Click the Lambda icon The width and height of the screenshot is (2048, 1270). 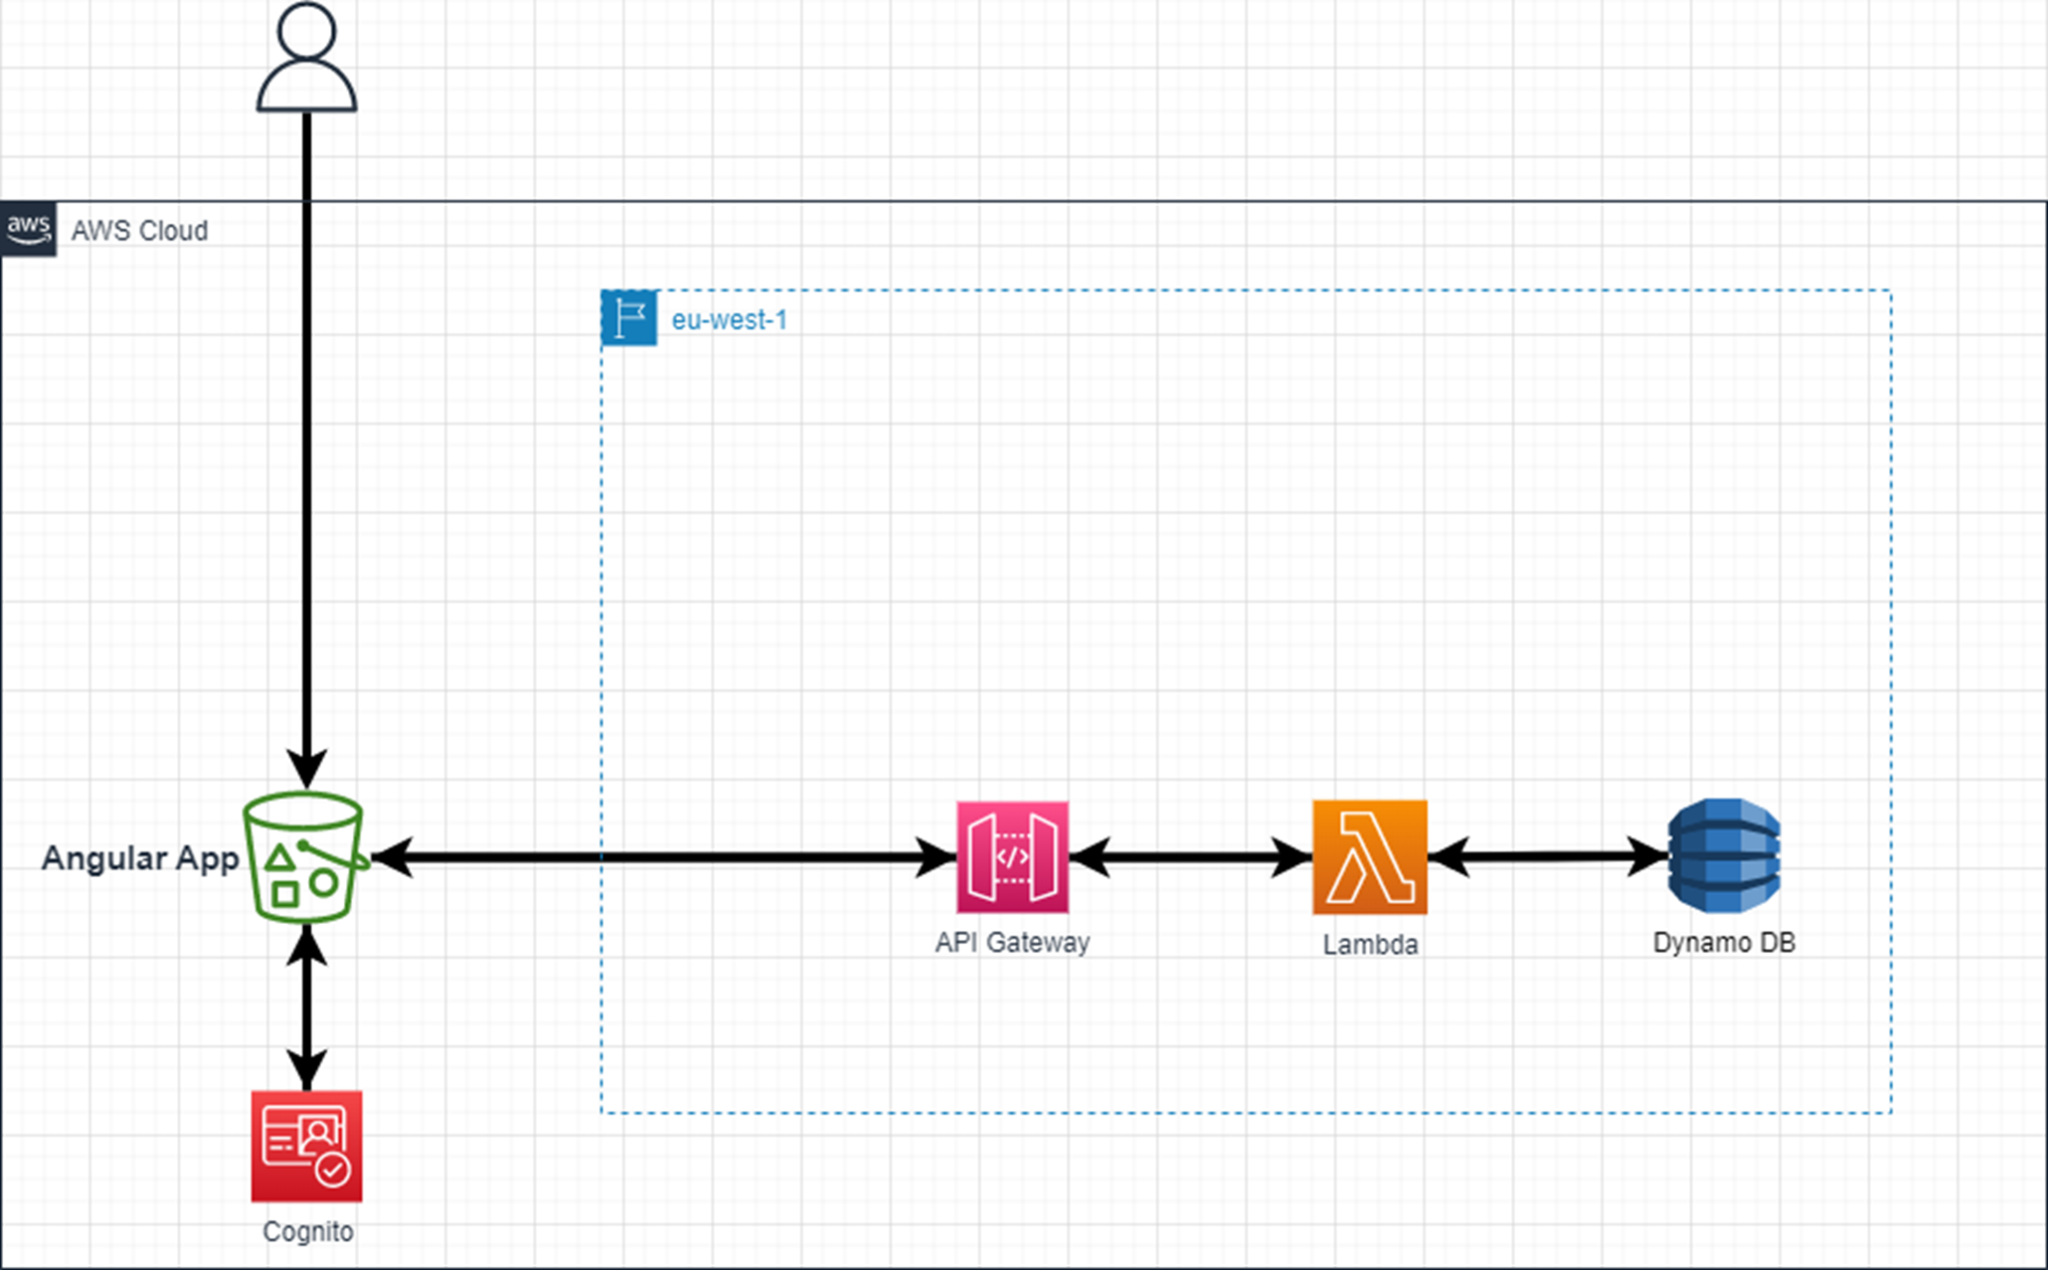pyautogui.click(x=1369, y=855)
